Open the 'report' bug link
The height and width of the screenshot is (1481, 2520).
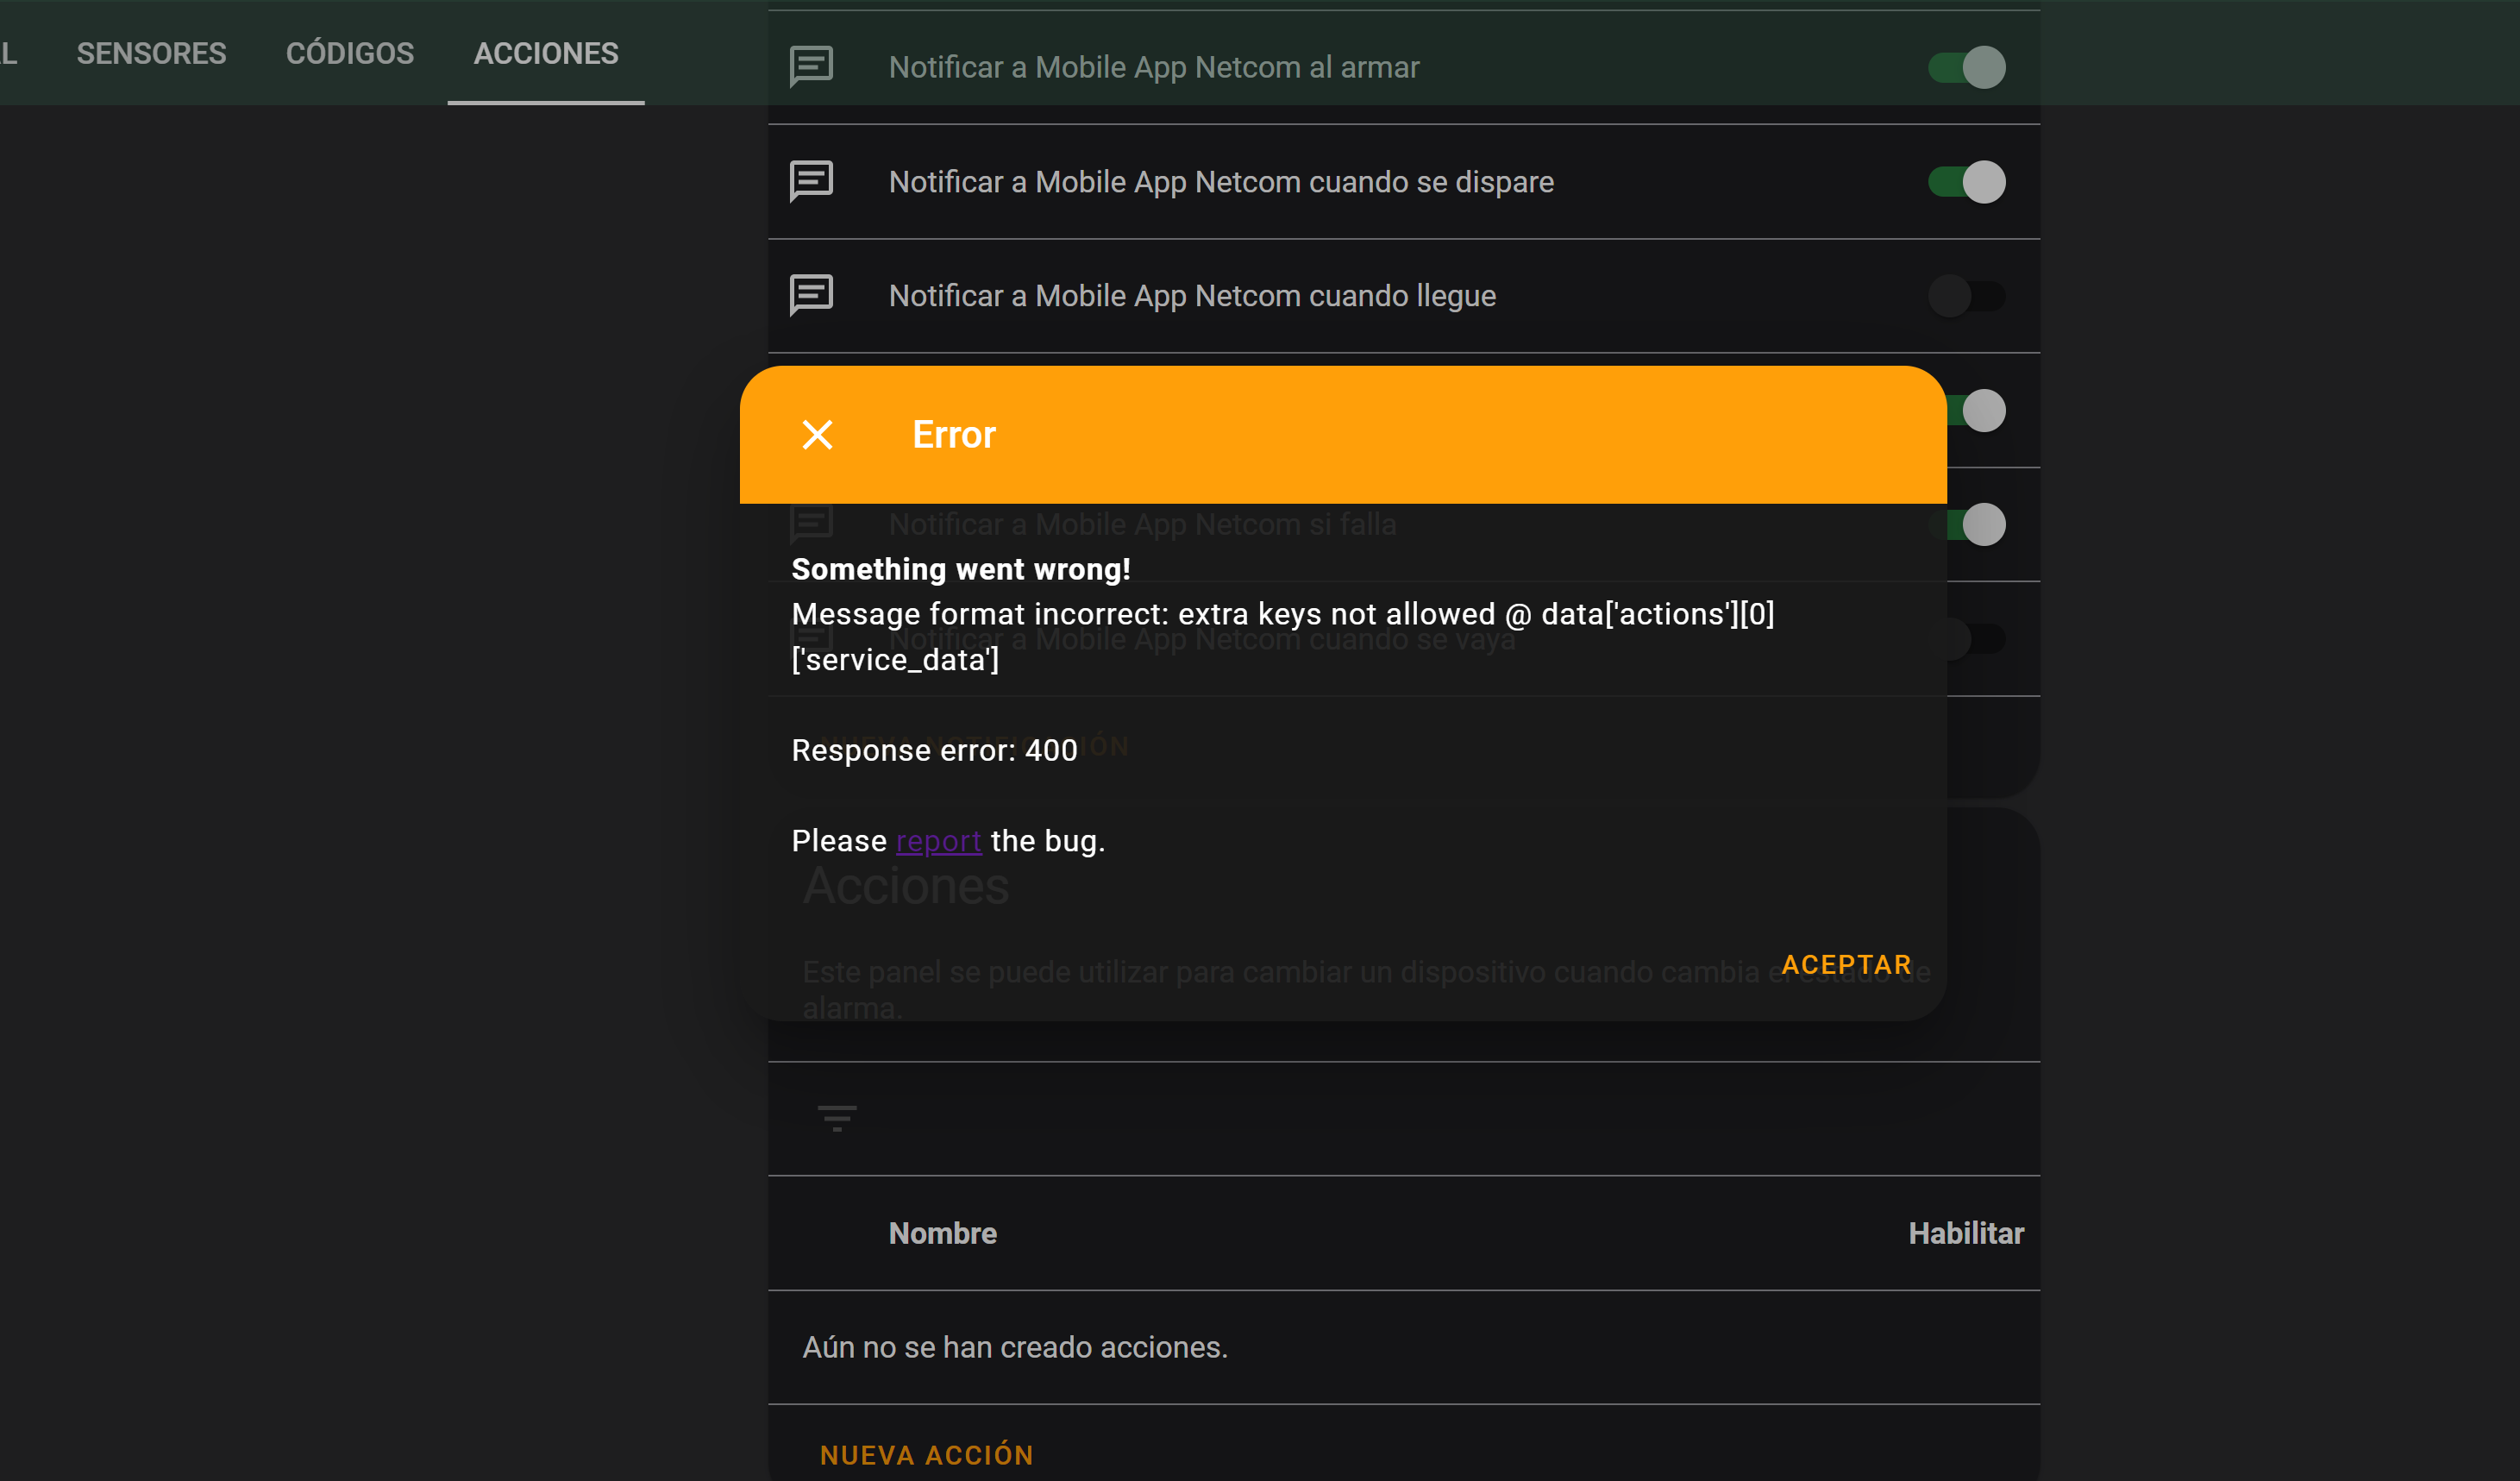point(937,840)
